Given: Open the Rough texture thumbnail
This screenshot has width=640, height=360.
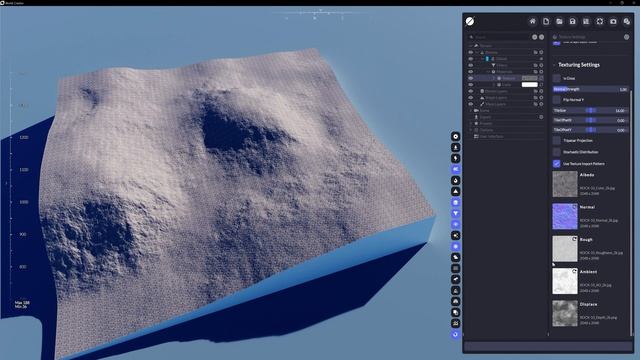Looking at the screenshot, I should 565,249.
